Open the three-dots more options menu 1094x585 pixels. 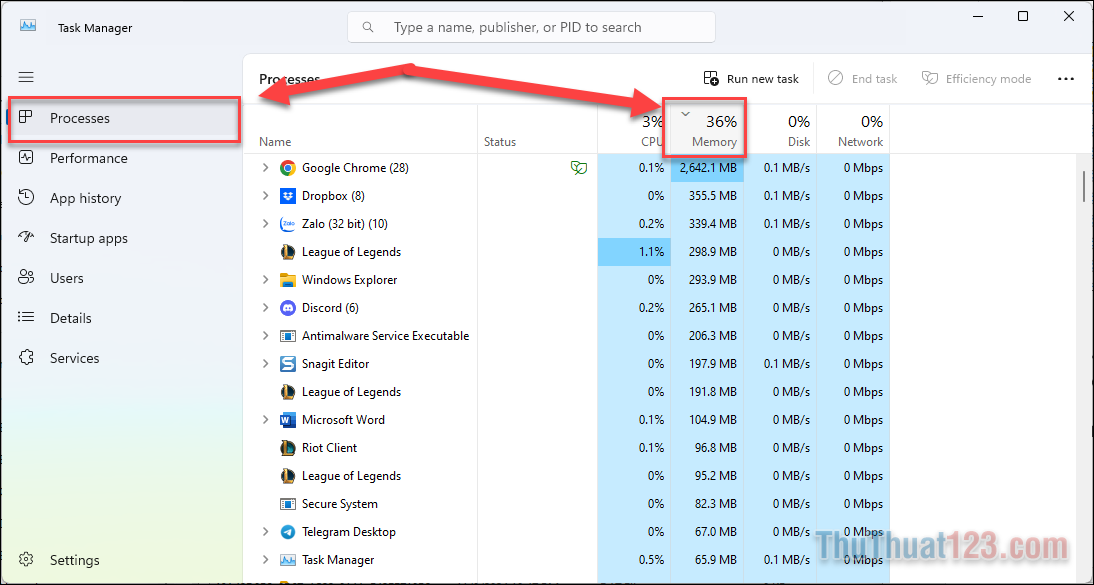click(x=1065, y=79)
